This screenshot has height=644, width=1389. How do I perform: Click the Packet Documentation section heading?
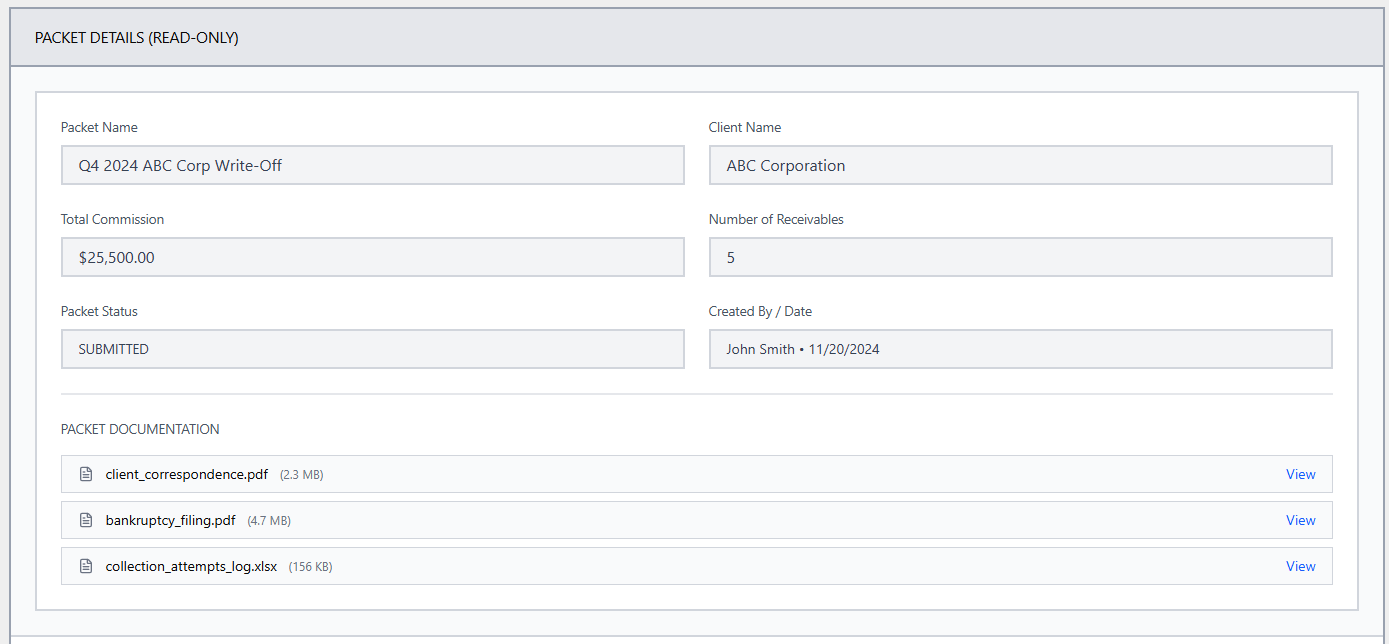tap(140, 429)
